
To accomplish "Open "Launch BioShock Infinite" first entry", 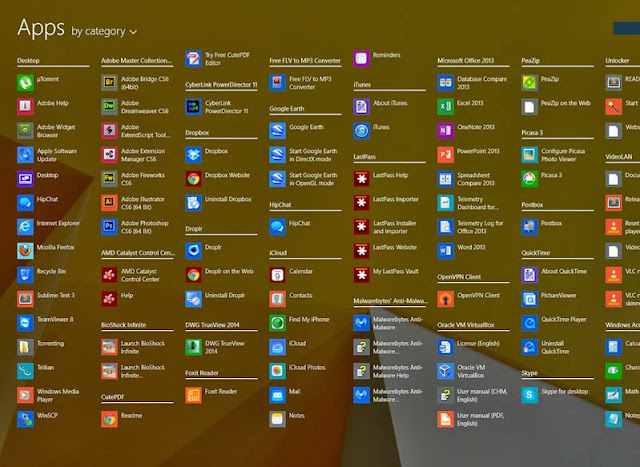I will pyautogui.click(x=133, y=347).
